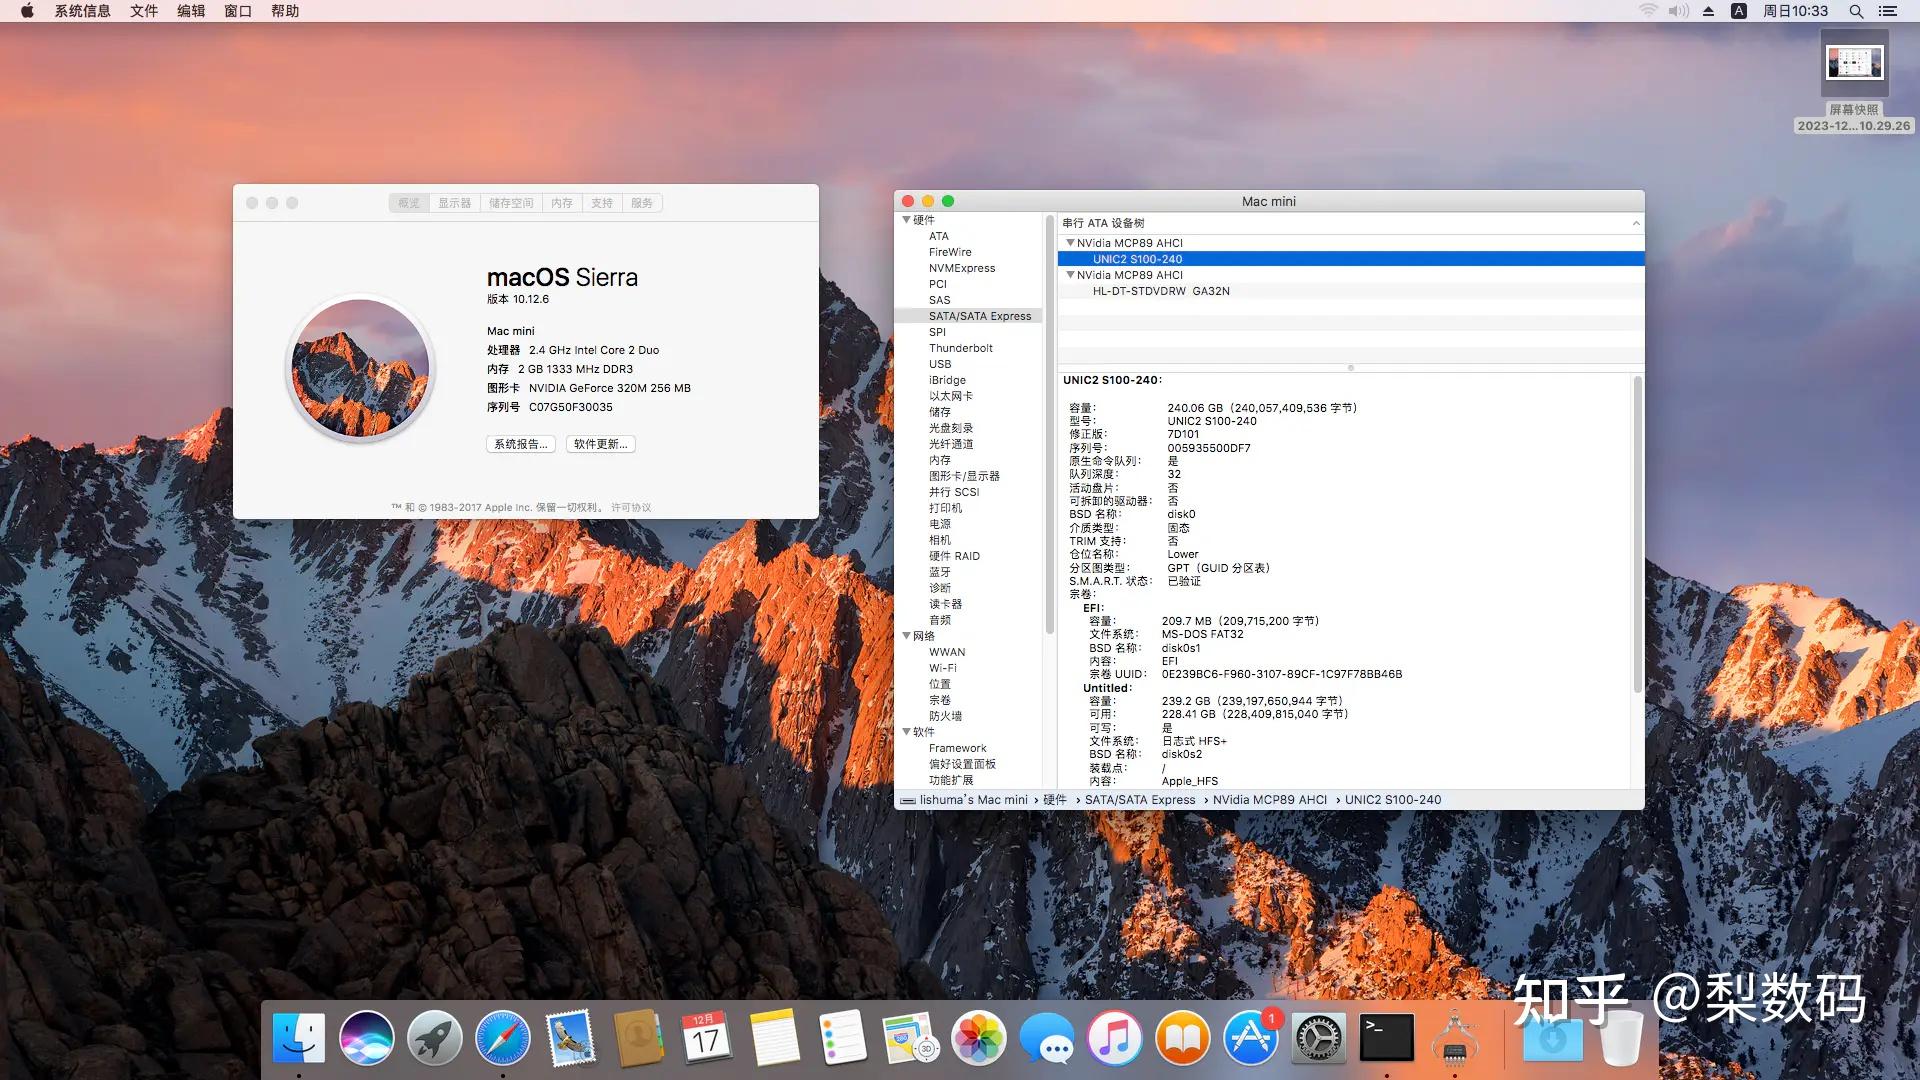Screen dimensions: 1920x1080
Task: Collapse 网络 section in sidebar
Action: [907, 636]
